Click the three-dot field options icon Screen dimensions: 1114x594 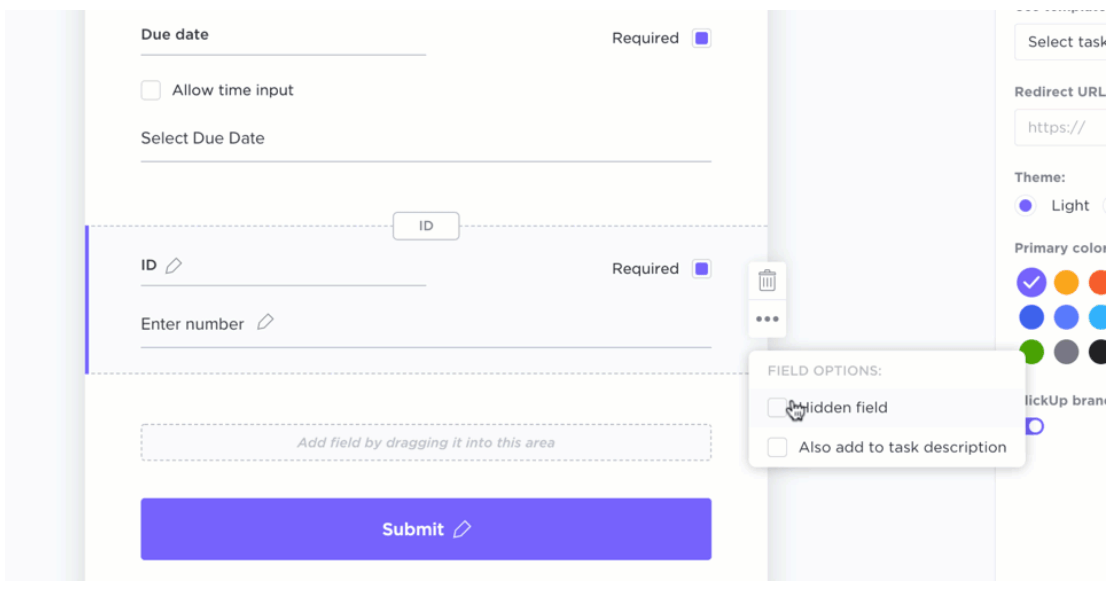point(767,319)
